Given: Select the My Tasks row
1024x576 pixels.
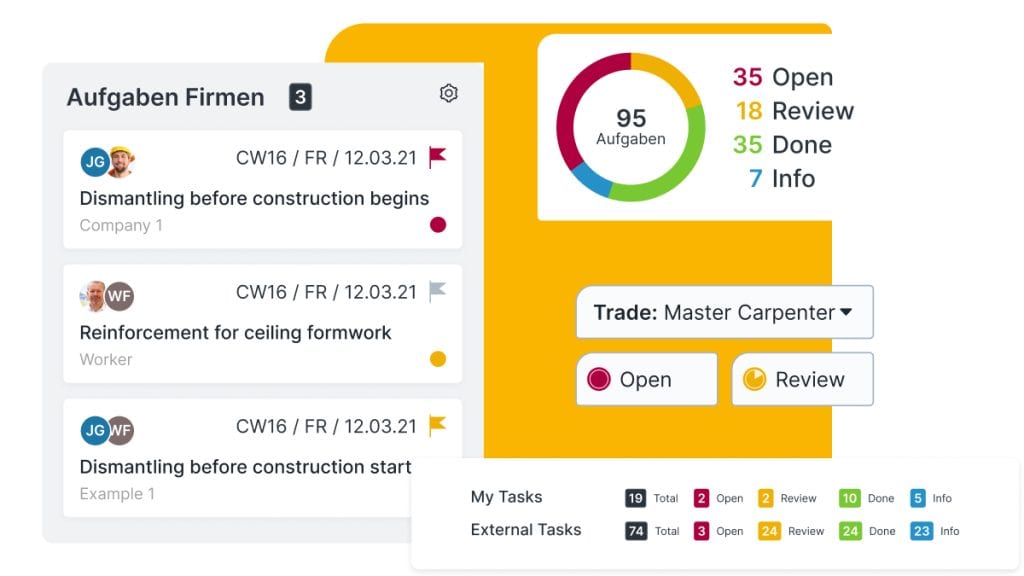Looking at the screenshot, I should point(506,497).
